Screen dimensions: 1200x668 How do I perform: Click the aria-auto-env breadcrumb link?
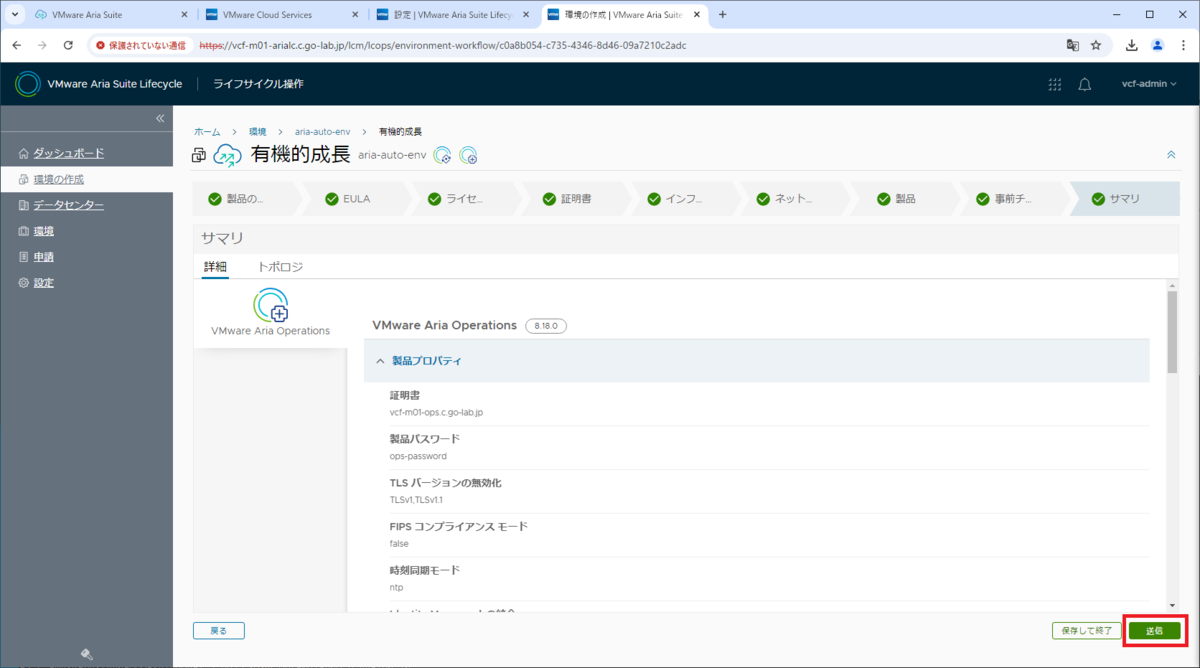coord(323,132)
